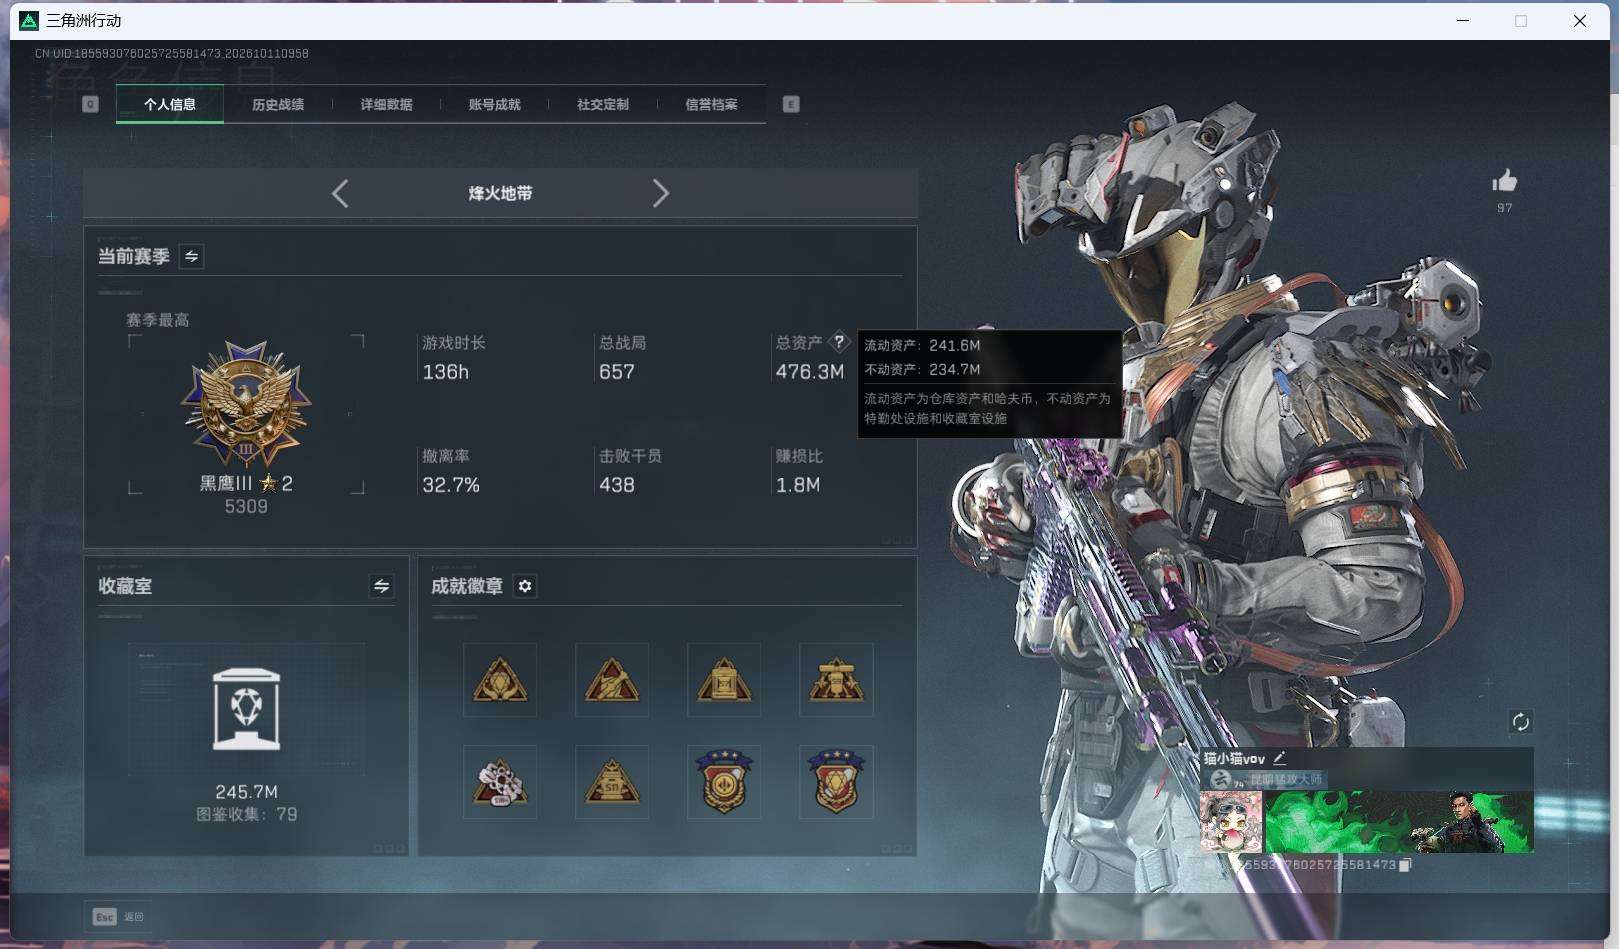Open the 收藏室 display case icon
Screen dimensions: 1619x949
246,709
